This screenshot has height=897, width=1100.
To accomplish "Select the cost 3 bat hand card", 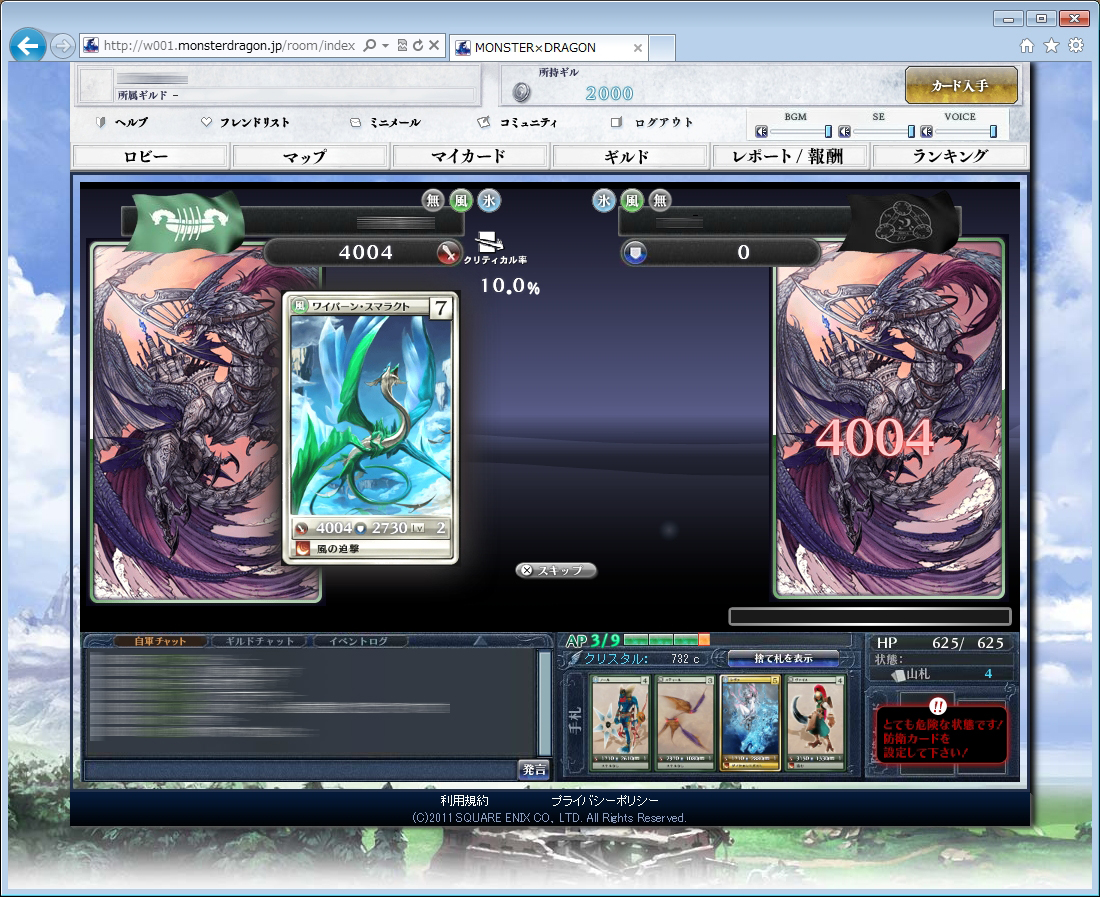I will pyautogui.click(x=685, y=722).
